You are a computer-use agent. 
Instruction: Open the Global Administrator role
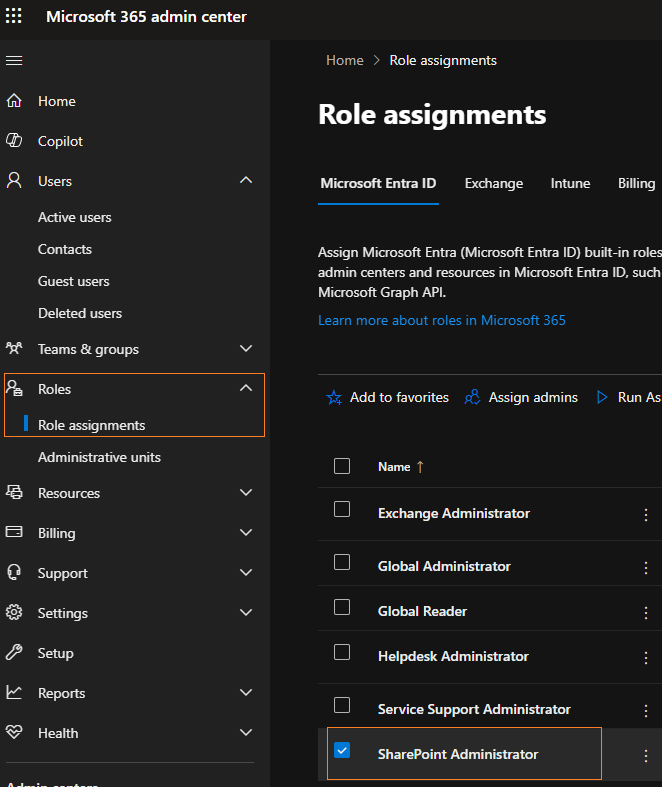coord(444,567)
